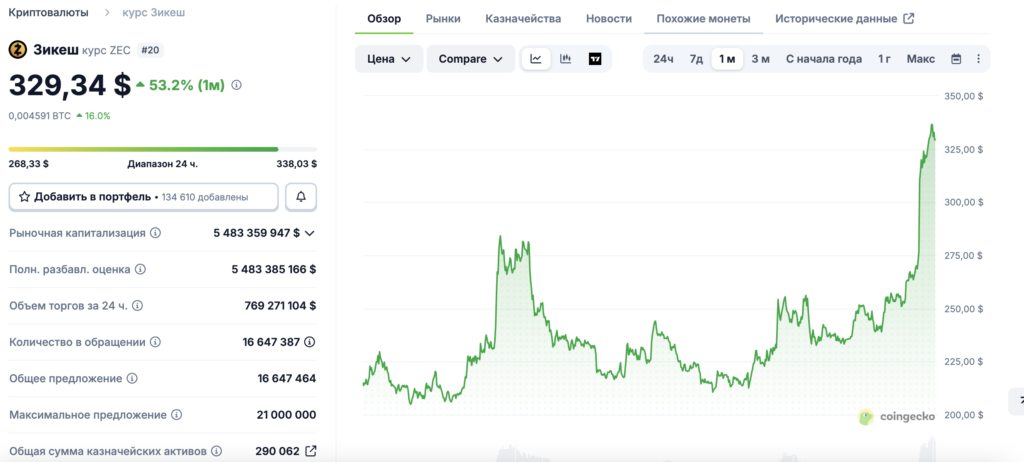Expand market capitalization value chevron
This screenshot has height=462, width=1024.
(309, 233)
